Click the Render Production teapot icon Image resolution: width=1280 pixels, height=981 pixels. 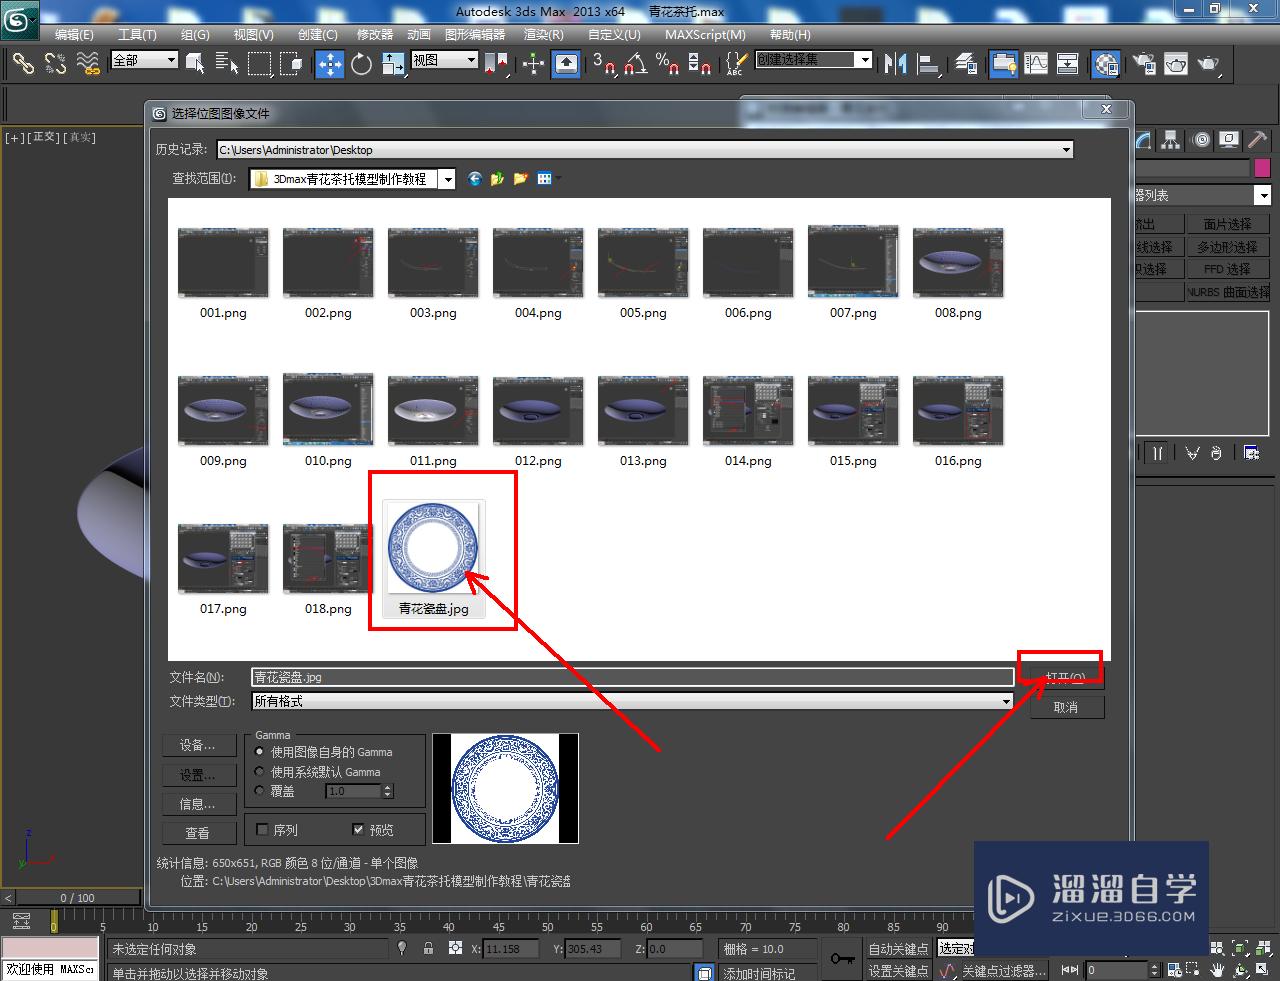(1209, 64)
